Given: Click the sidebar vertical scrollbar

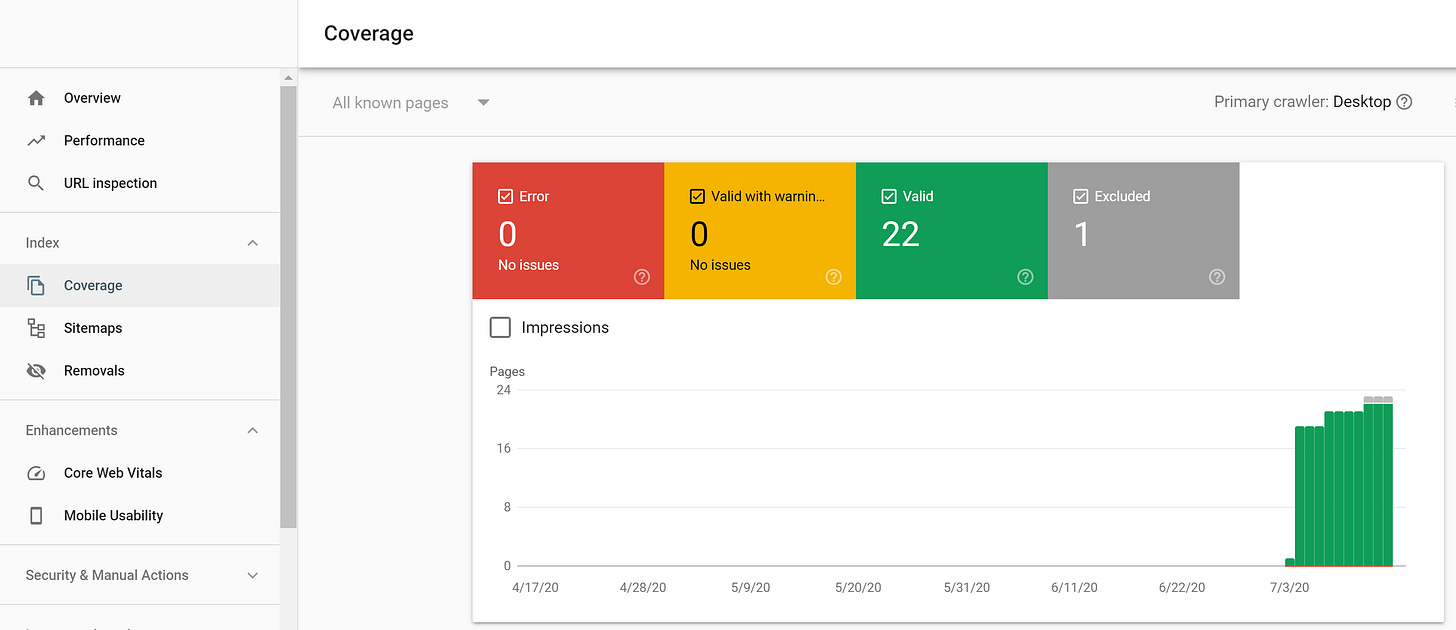Looking at the screenshot, I should (289, 306).
